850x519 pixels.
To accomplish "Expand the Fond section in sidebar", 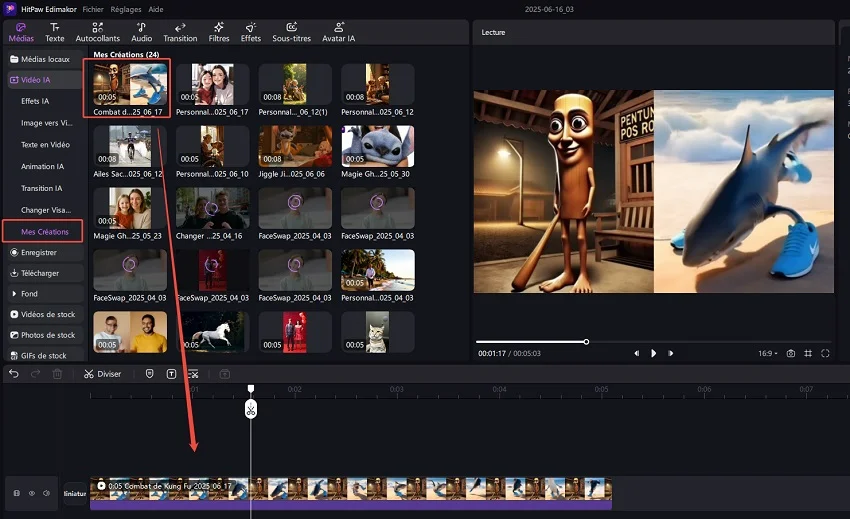I will coord(30,294).
